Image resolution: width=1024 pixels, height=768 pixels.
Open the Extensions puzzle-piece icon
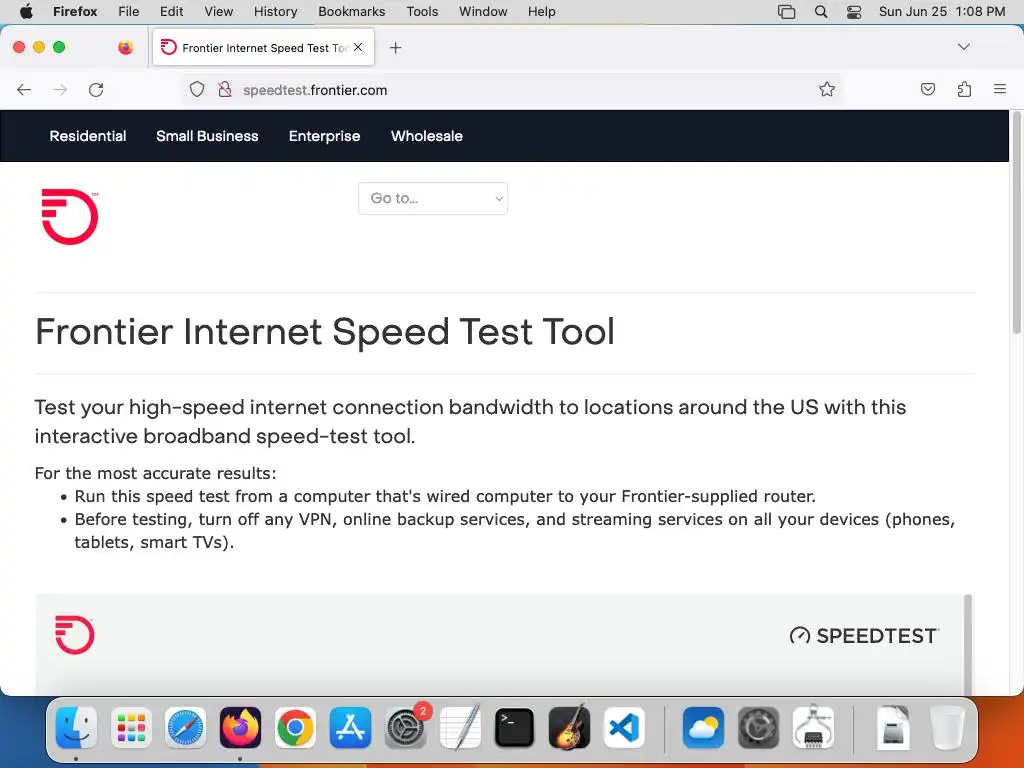[x=964, y=89]
